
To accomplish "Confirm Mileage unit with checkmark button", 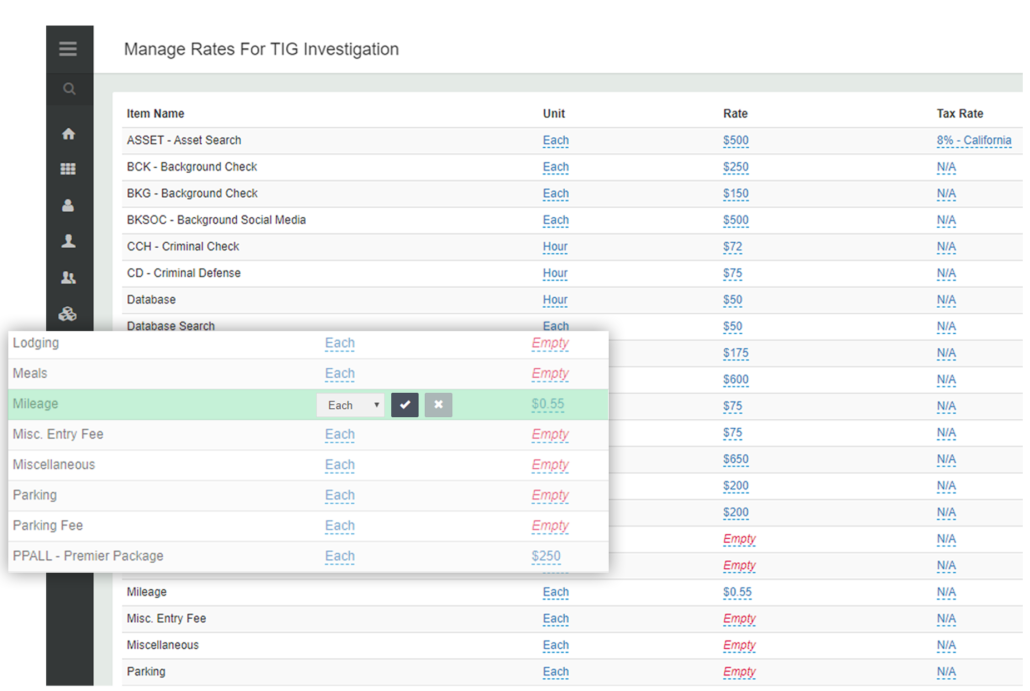I will (x=405, y=405).
